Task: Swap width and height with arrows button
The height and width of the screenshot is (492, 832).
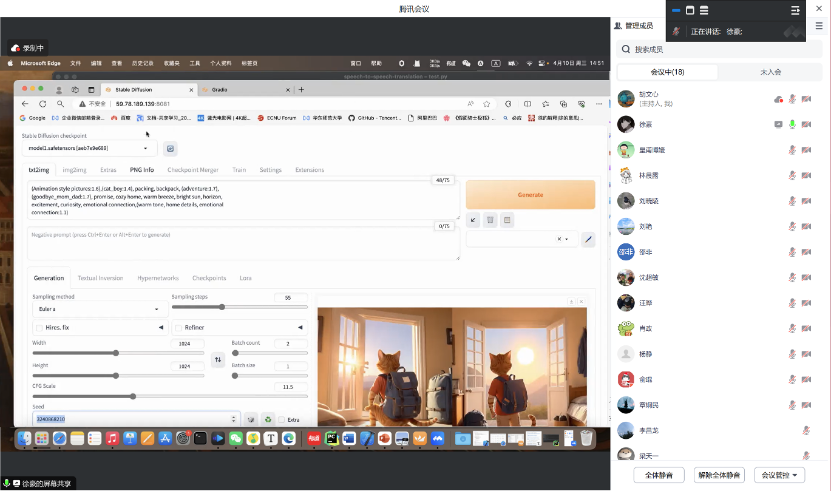Action: (218, 360)
